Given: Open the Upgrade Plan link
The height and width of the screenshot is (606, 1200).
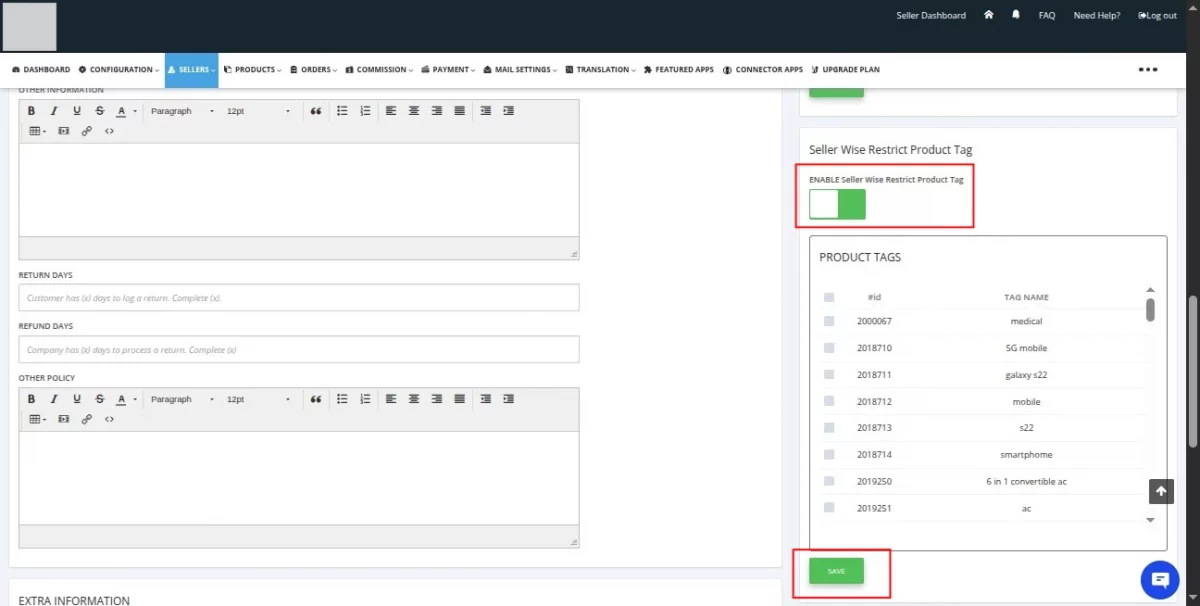Looking at the screenshot, I should (846, 70).
